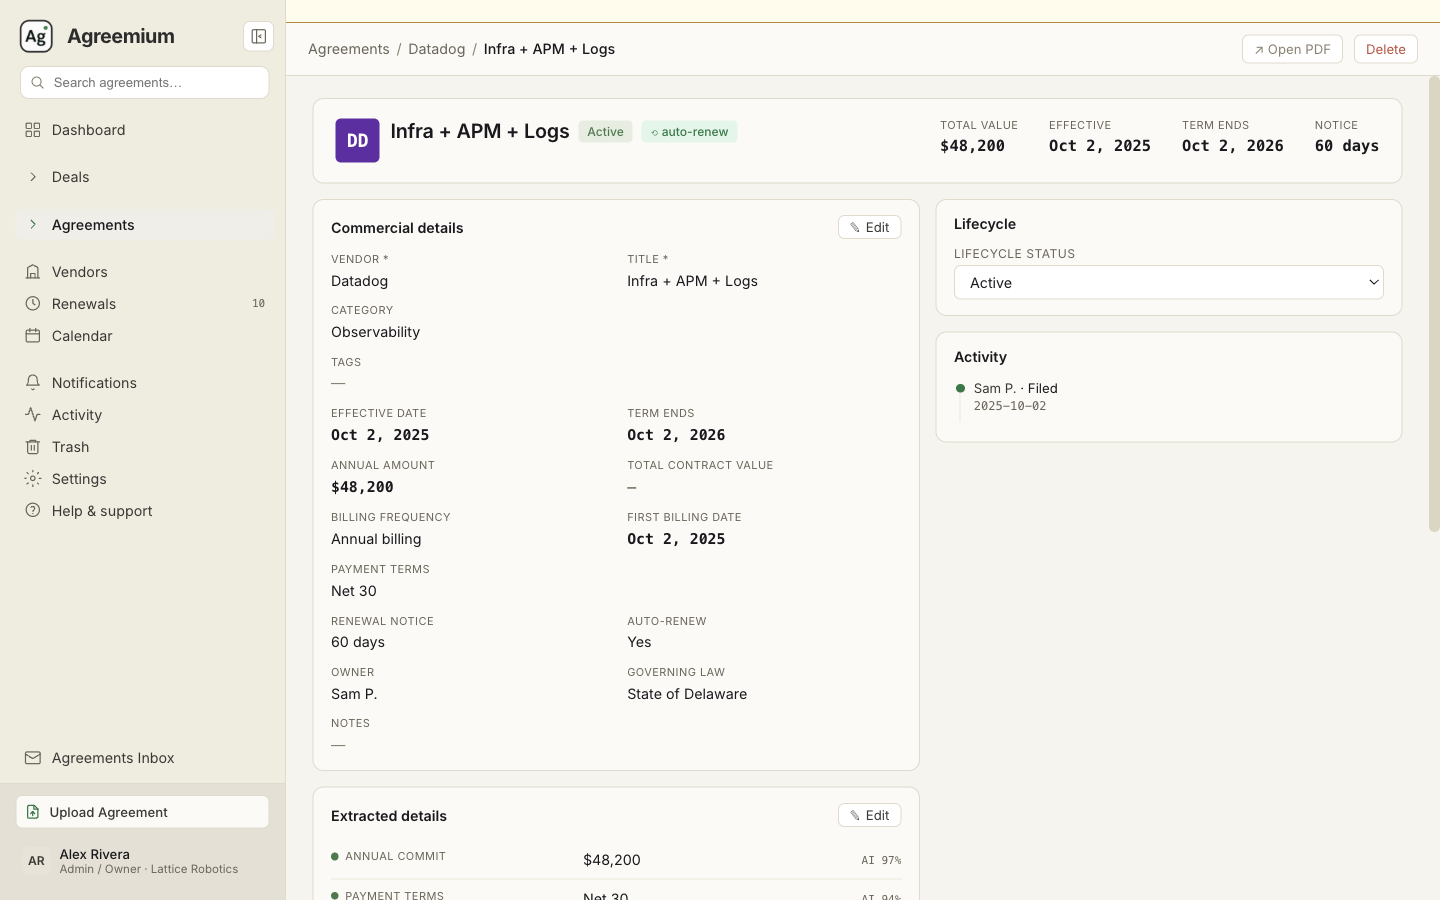Click the Notifications bell icon
Image resolution: width=1440 pixels, height=900 pixels.
pyautogui.click(x=33, y=383)
